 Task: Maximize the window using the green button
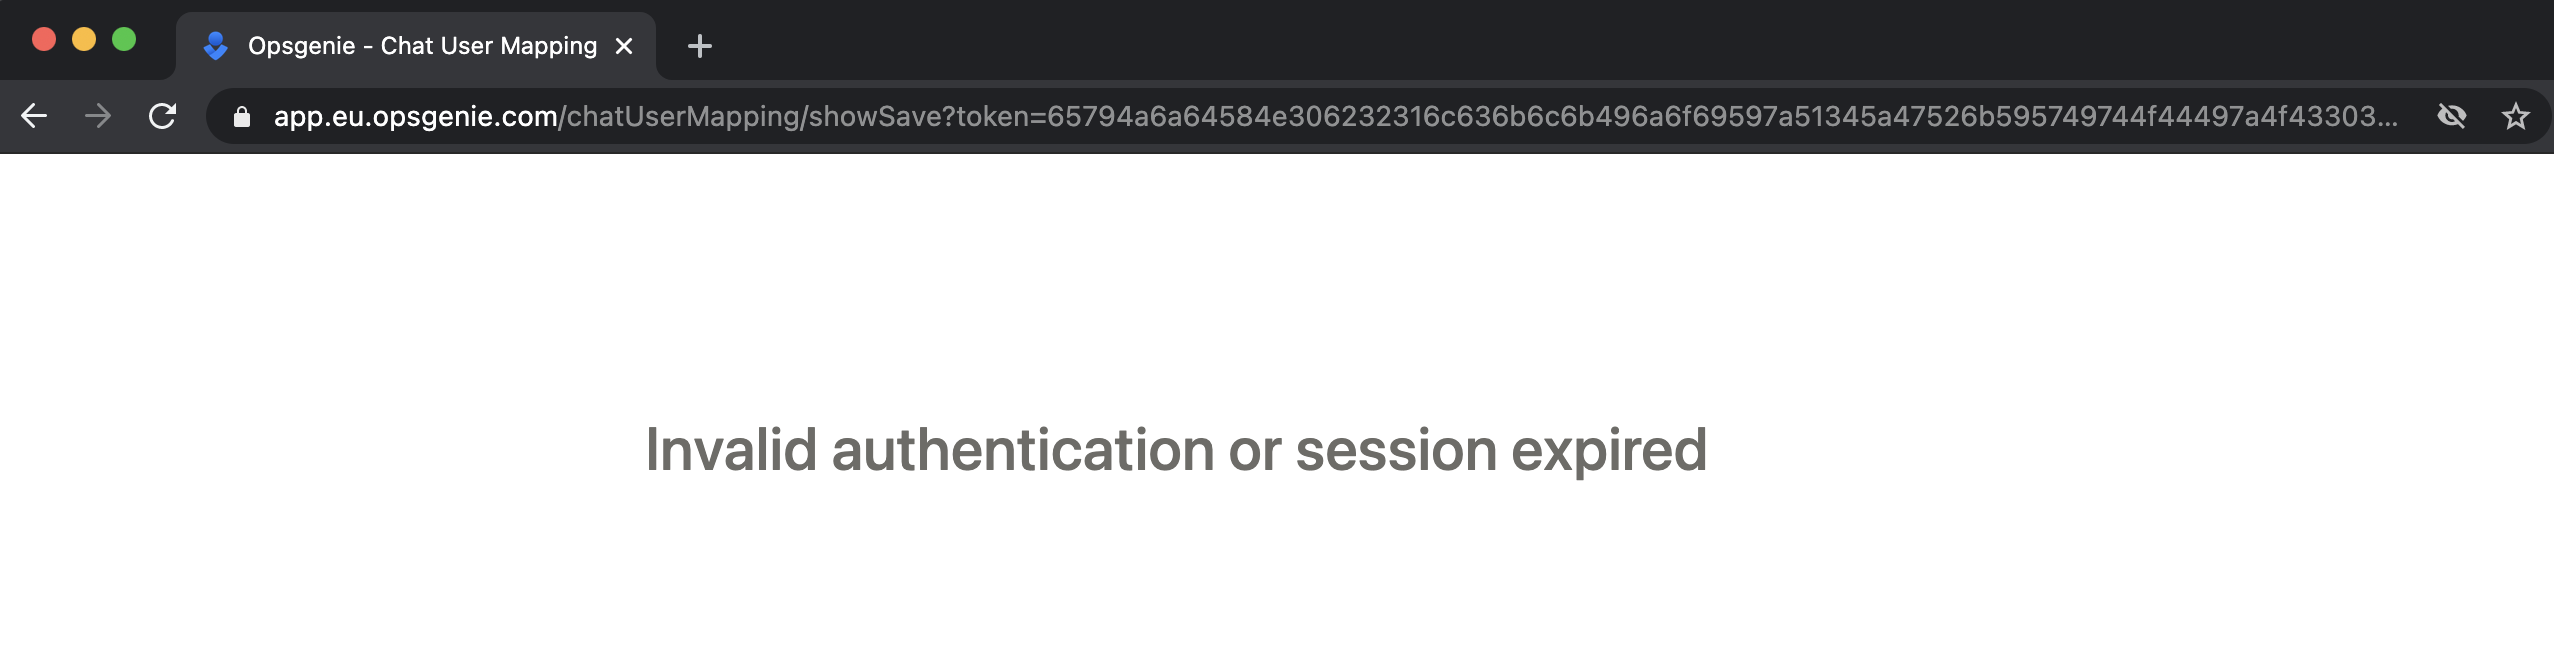[x=124, y=39]
